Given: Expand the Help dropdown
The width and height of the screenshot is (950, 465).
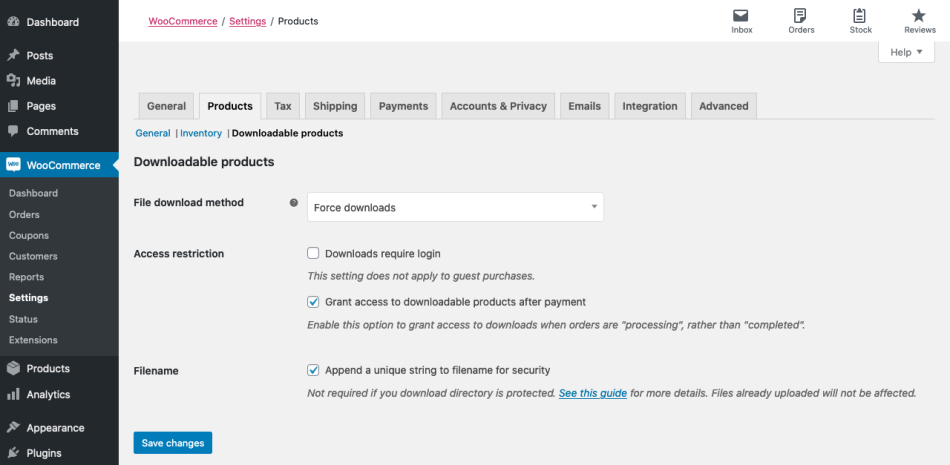Looking at the screenshot, I should pos(906,52).
